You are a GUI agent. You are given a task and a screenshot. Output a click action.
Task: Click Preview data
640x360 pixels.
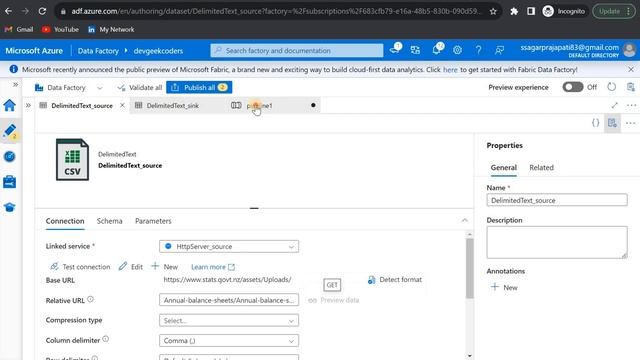pyautogui.click(x=334, y=300)
